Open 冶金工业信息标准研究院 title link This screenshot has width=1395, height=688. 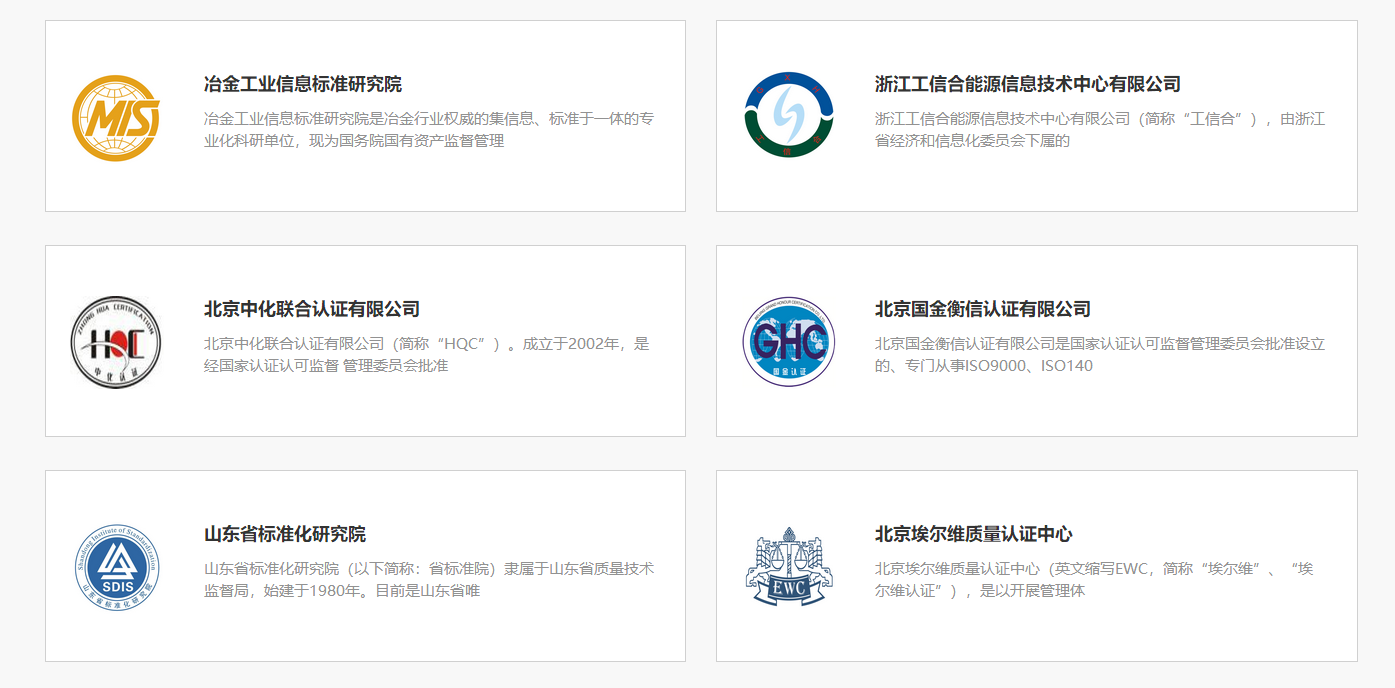[303, 84]
